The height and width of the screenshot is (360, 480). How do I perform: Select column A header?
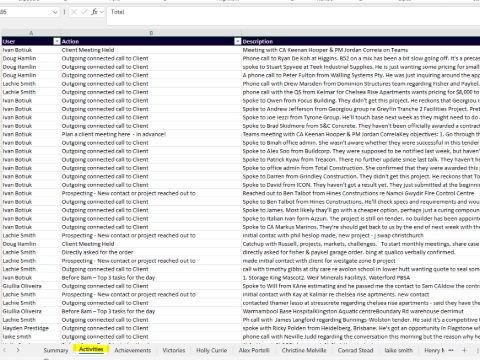(31, 33)
